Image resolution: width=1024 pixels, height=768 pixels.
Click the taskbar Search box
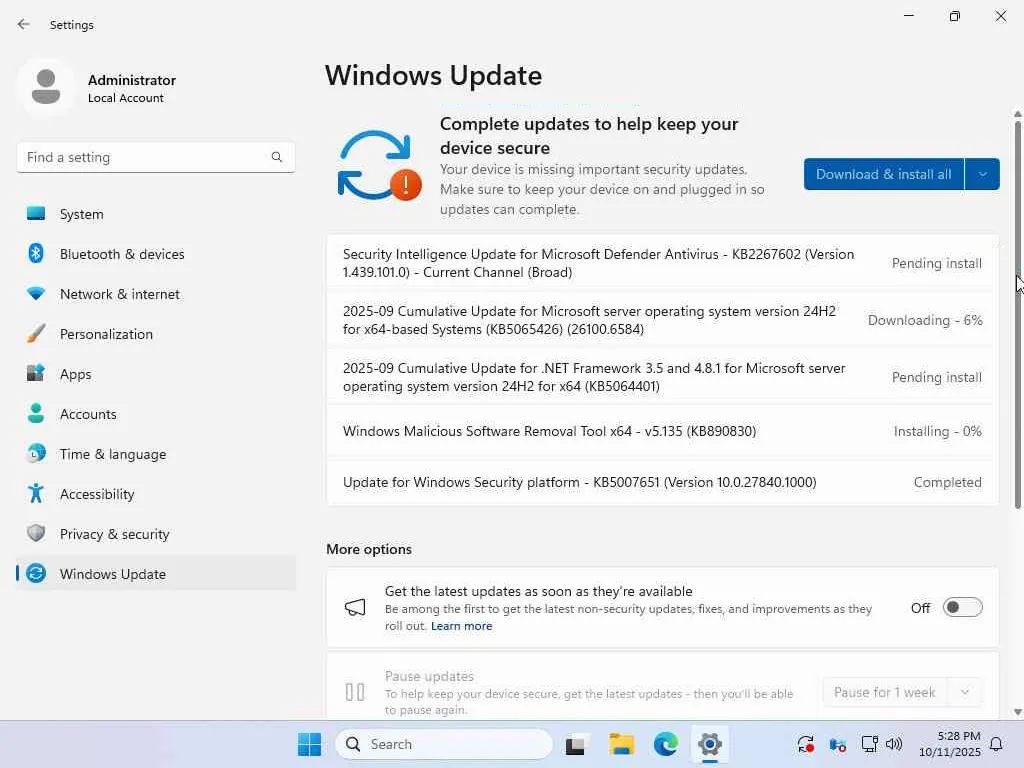tap(444, 744)
